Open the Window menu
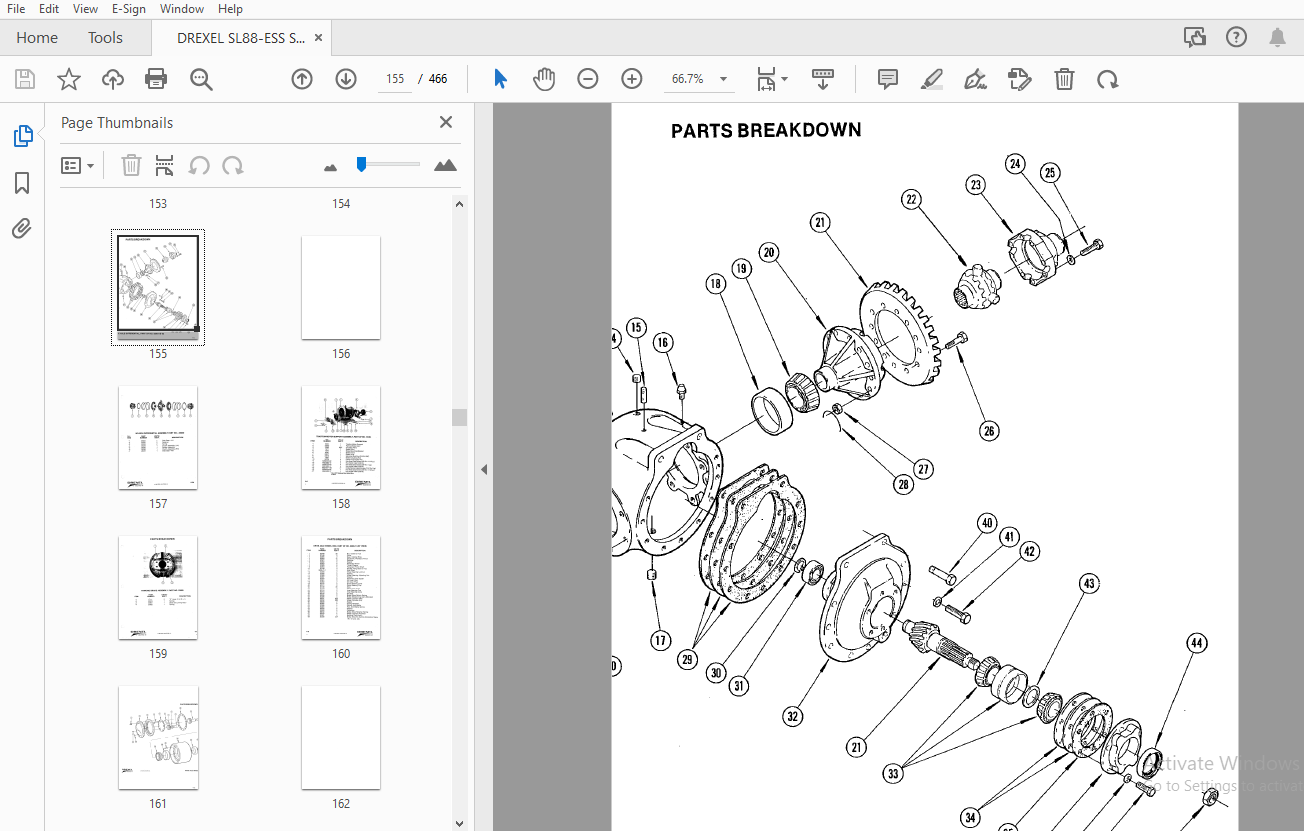The width and height of the screenshot is (1304, 831). point(182,9)
